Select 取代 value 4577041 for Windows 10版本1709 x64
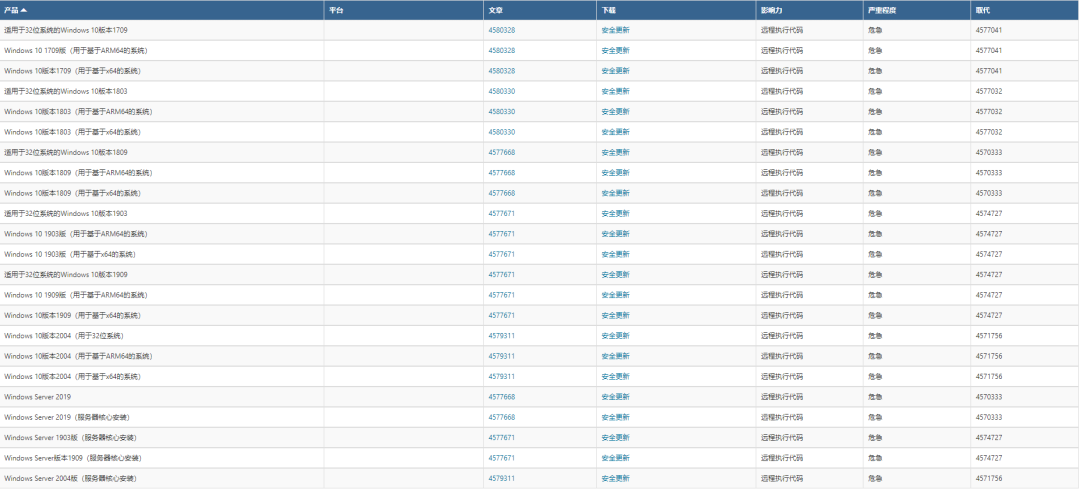The image size is (1080, 489). (988, 71)
